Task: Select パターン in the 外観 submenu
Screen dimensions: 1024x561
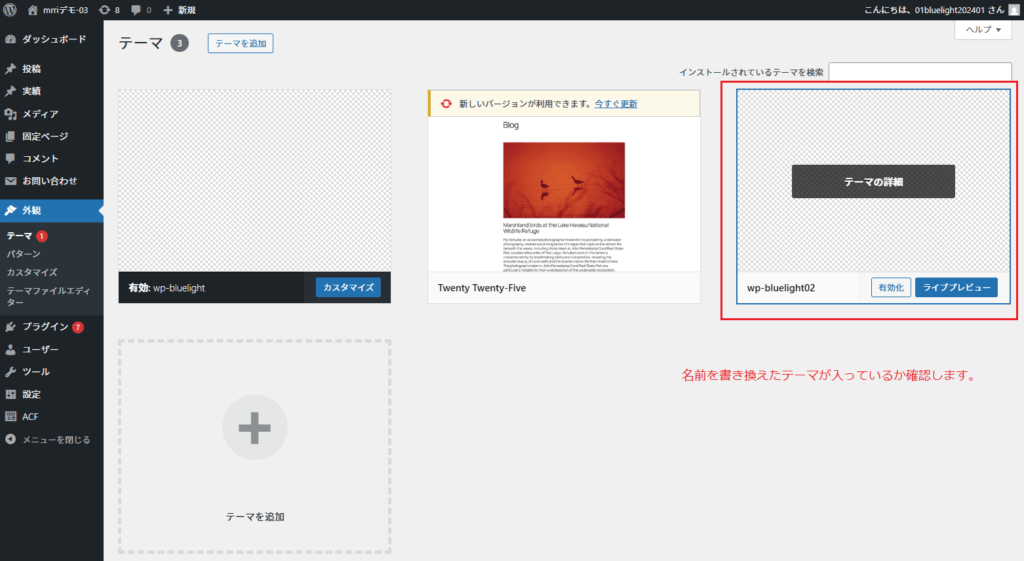Action: point(24,254)
